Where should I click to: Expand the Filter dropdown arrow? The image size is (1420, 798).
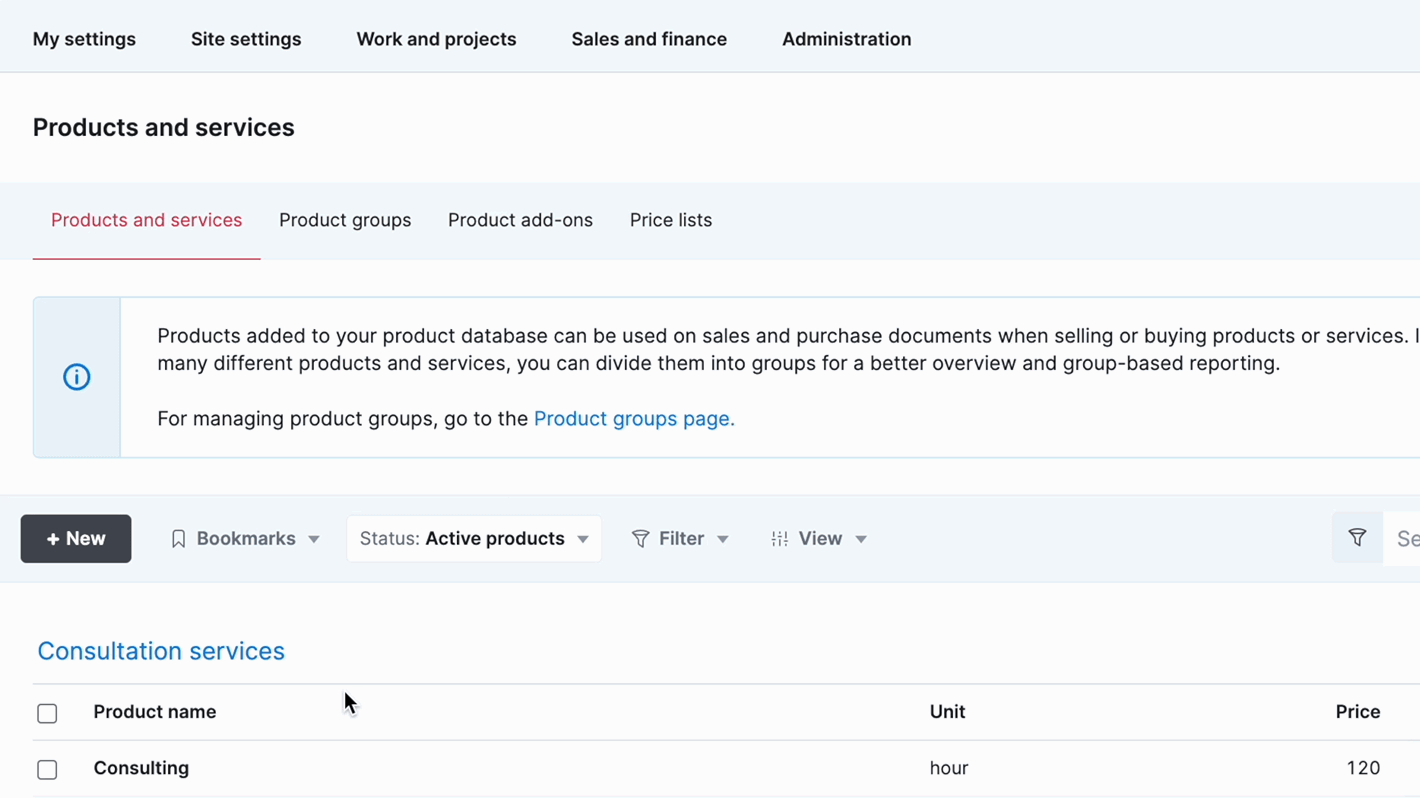723,539
